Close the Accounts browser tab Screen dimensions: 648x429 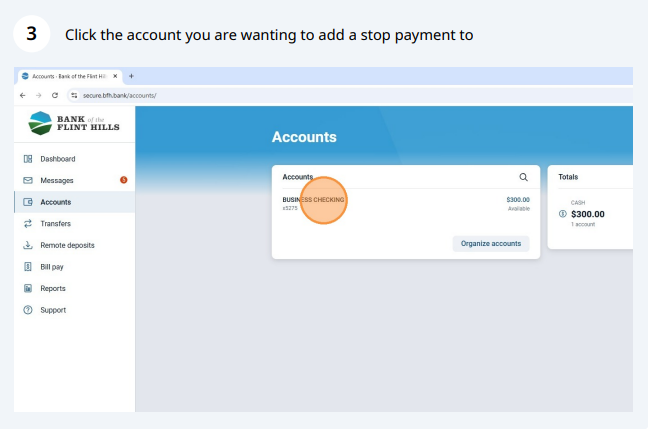pyautogui.click(x=115, y=76)
